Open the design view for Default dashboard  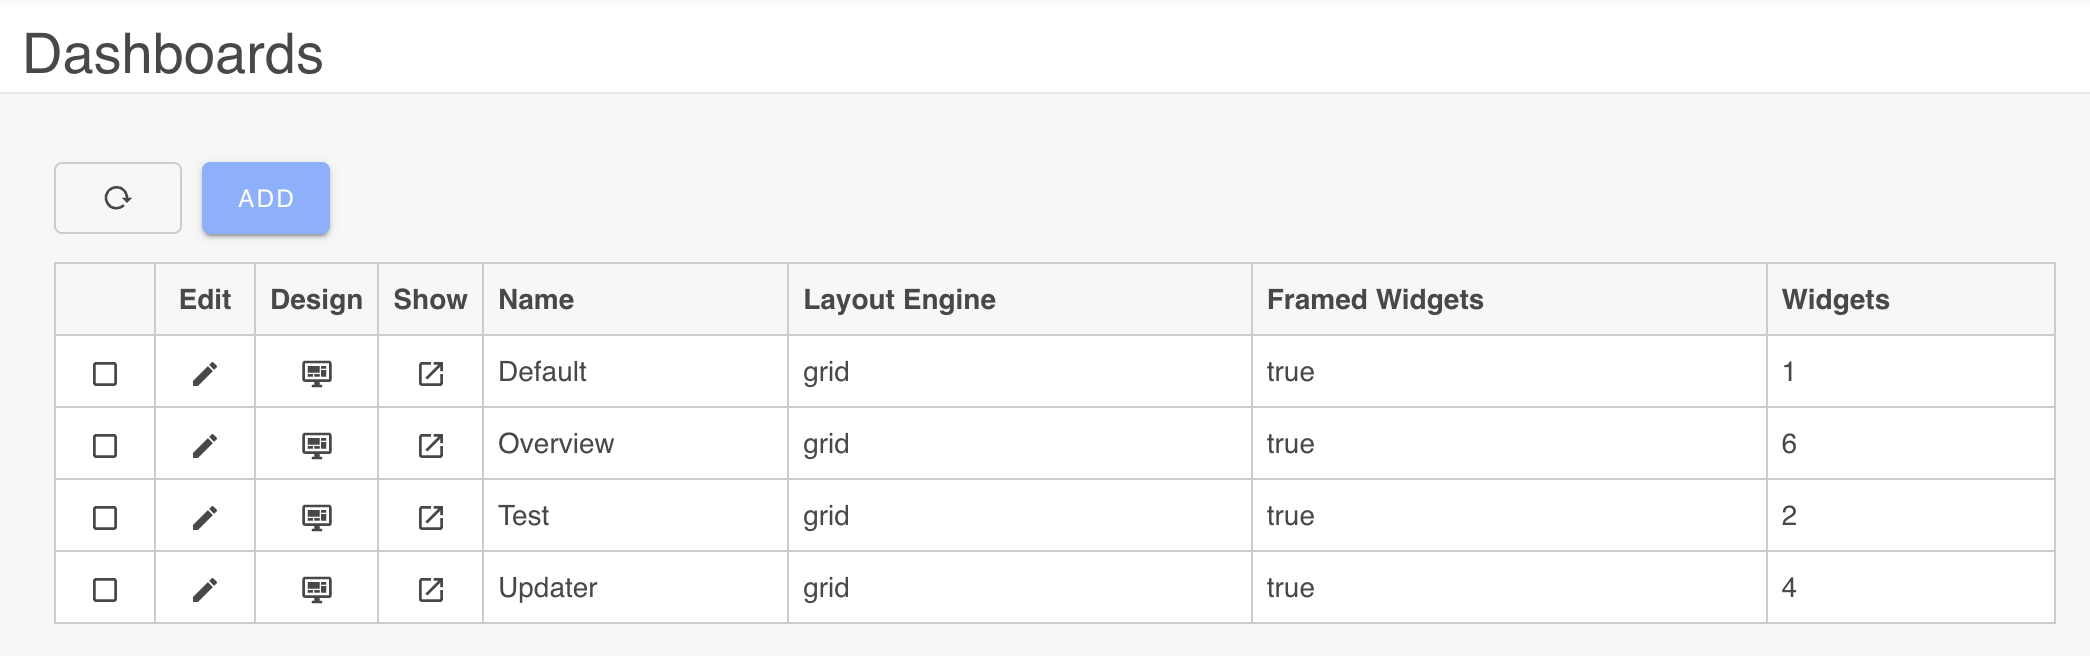[x=316, y=371]
